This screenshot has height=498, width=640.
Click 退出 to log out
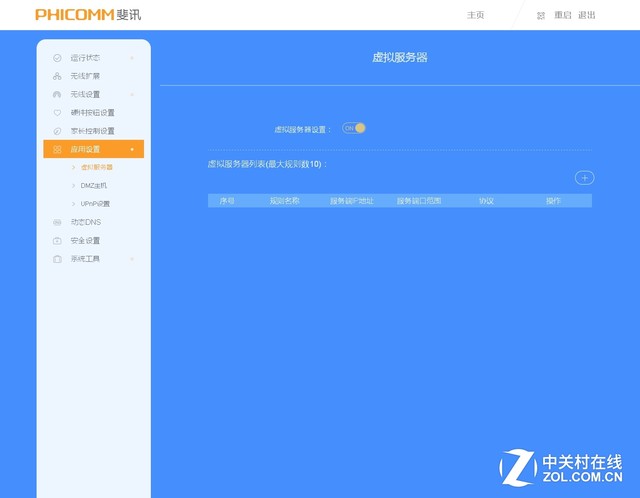click(x=587, y=15)
